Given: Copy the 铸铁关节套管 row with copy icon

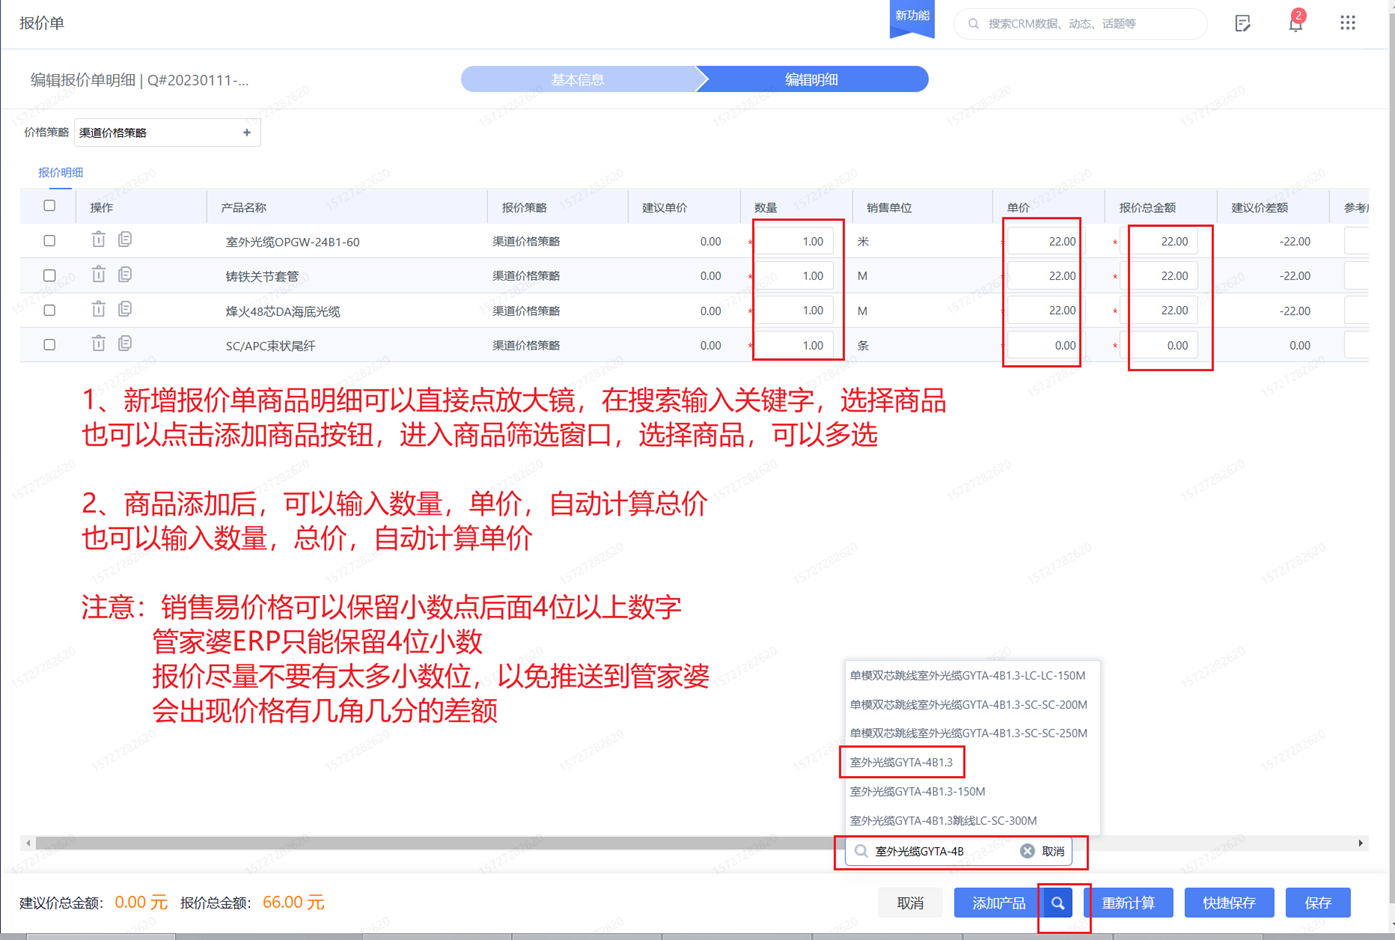Looking at the screenshot, I should pos(125,275).
